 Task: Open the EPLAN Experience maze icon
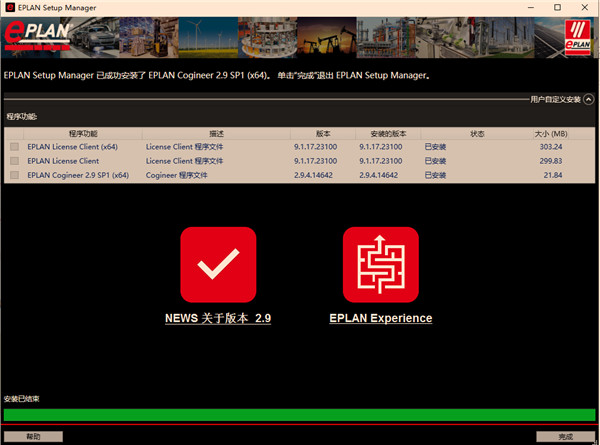381,264
